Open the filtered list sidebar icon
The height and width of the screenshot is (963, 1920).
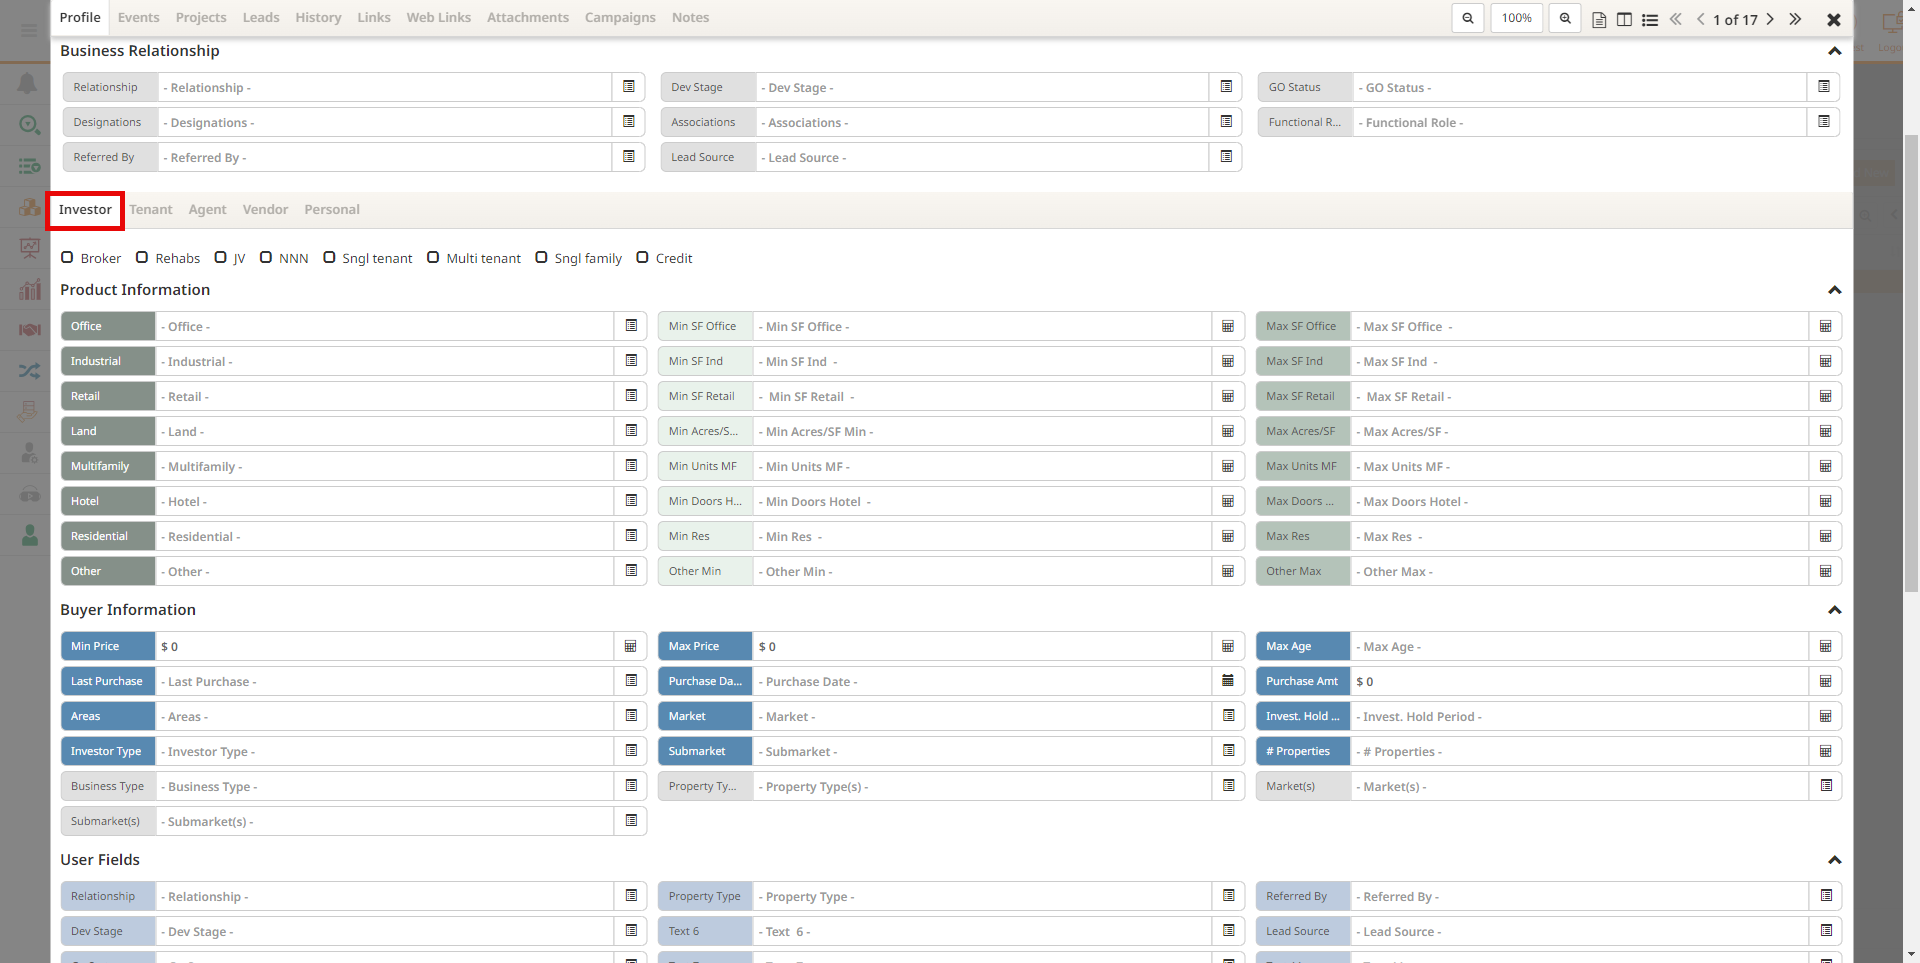coord(28,165)
